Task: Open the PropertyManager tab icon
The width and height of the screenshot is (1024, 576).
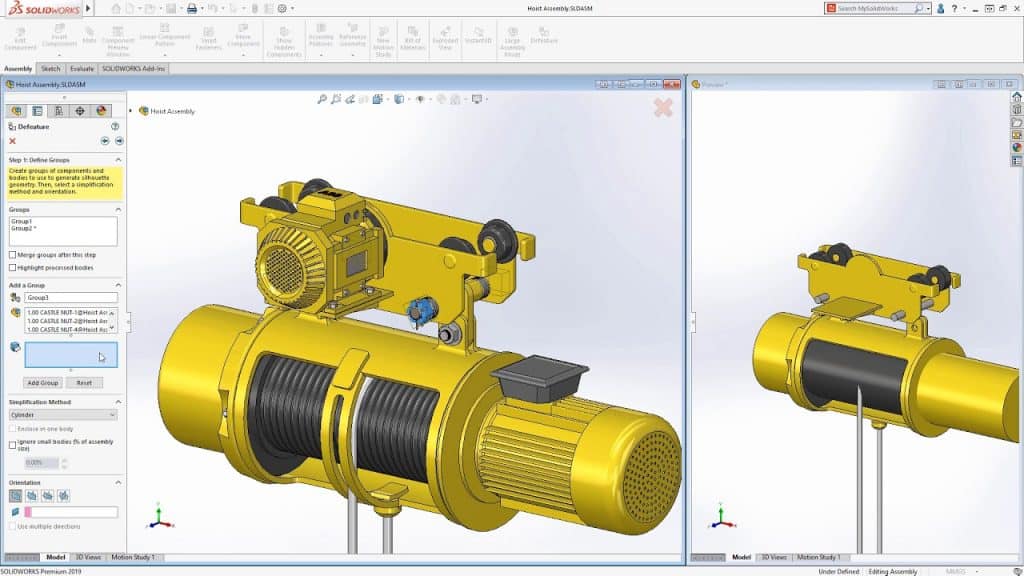Action: (x=37, y=111)
